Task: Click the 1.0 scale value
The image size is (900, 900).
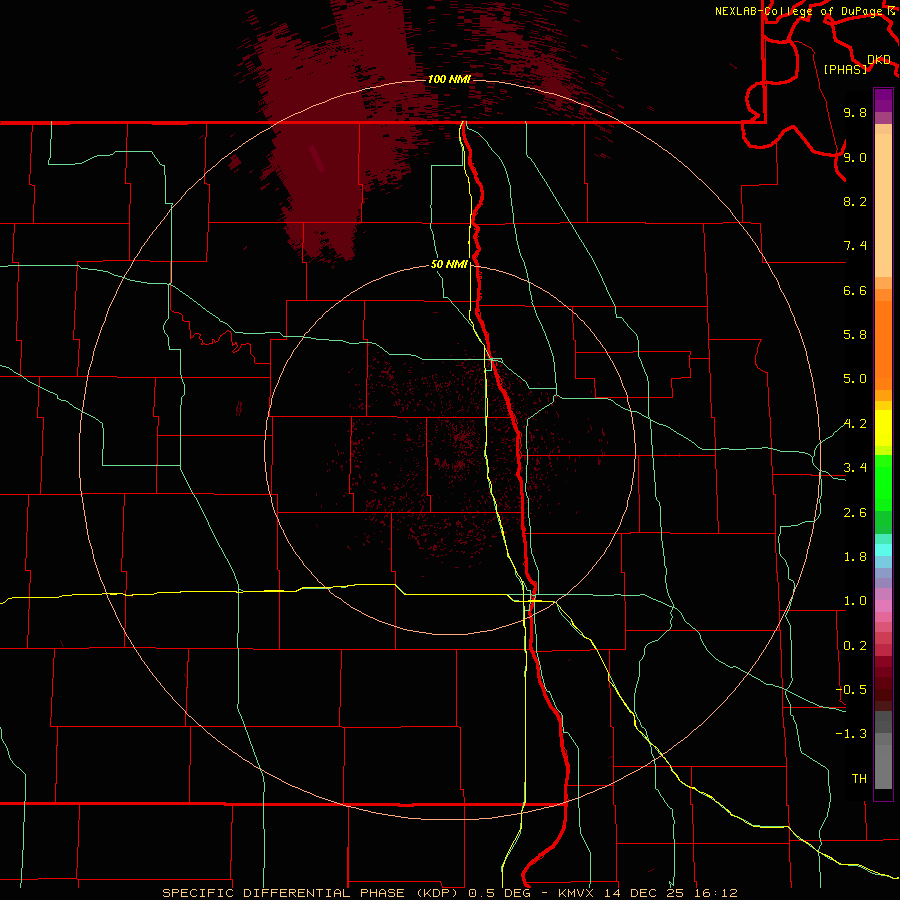Action: (x=855, y=601)
